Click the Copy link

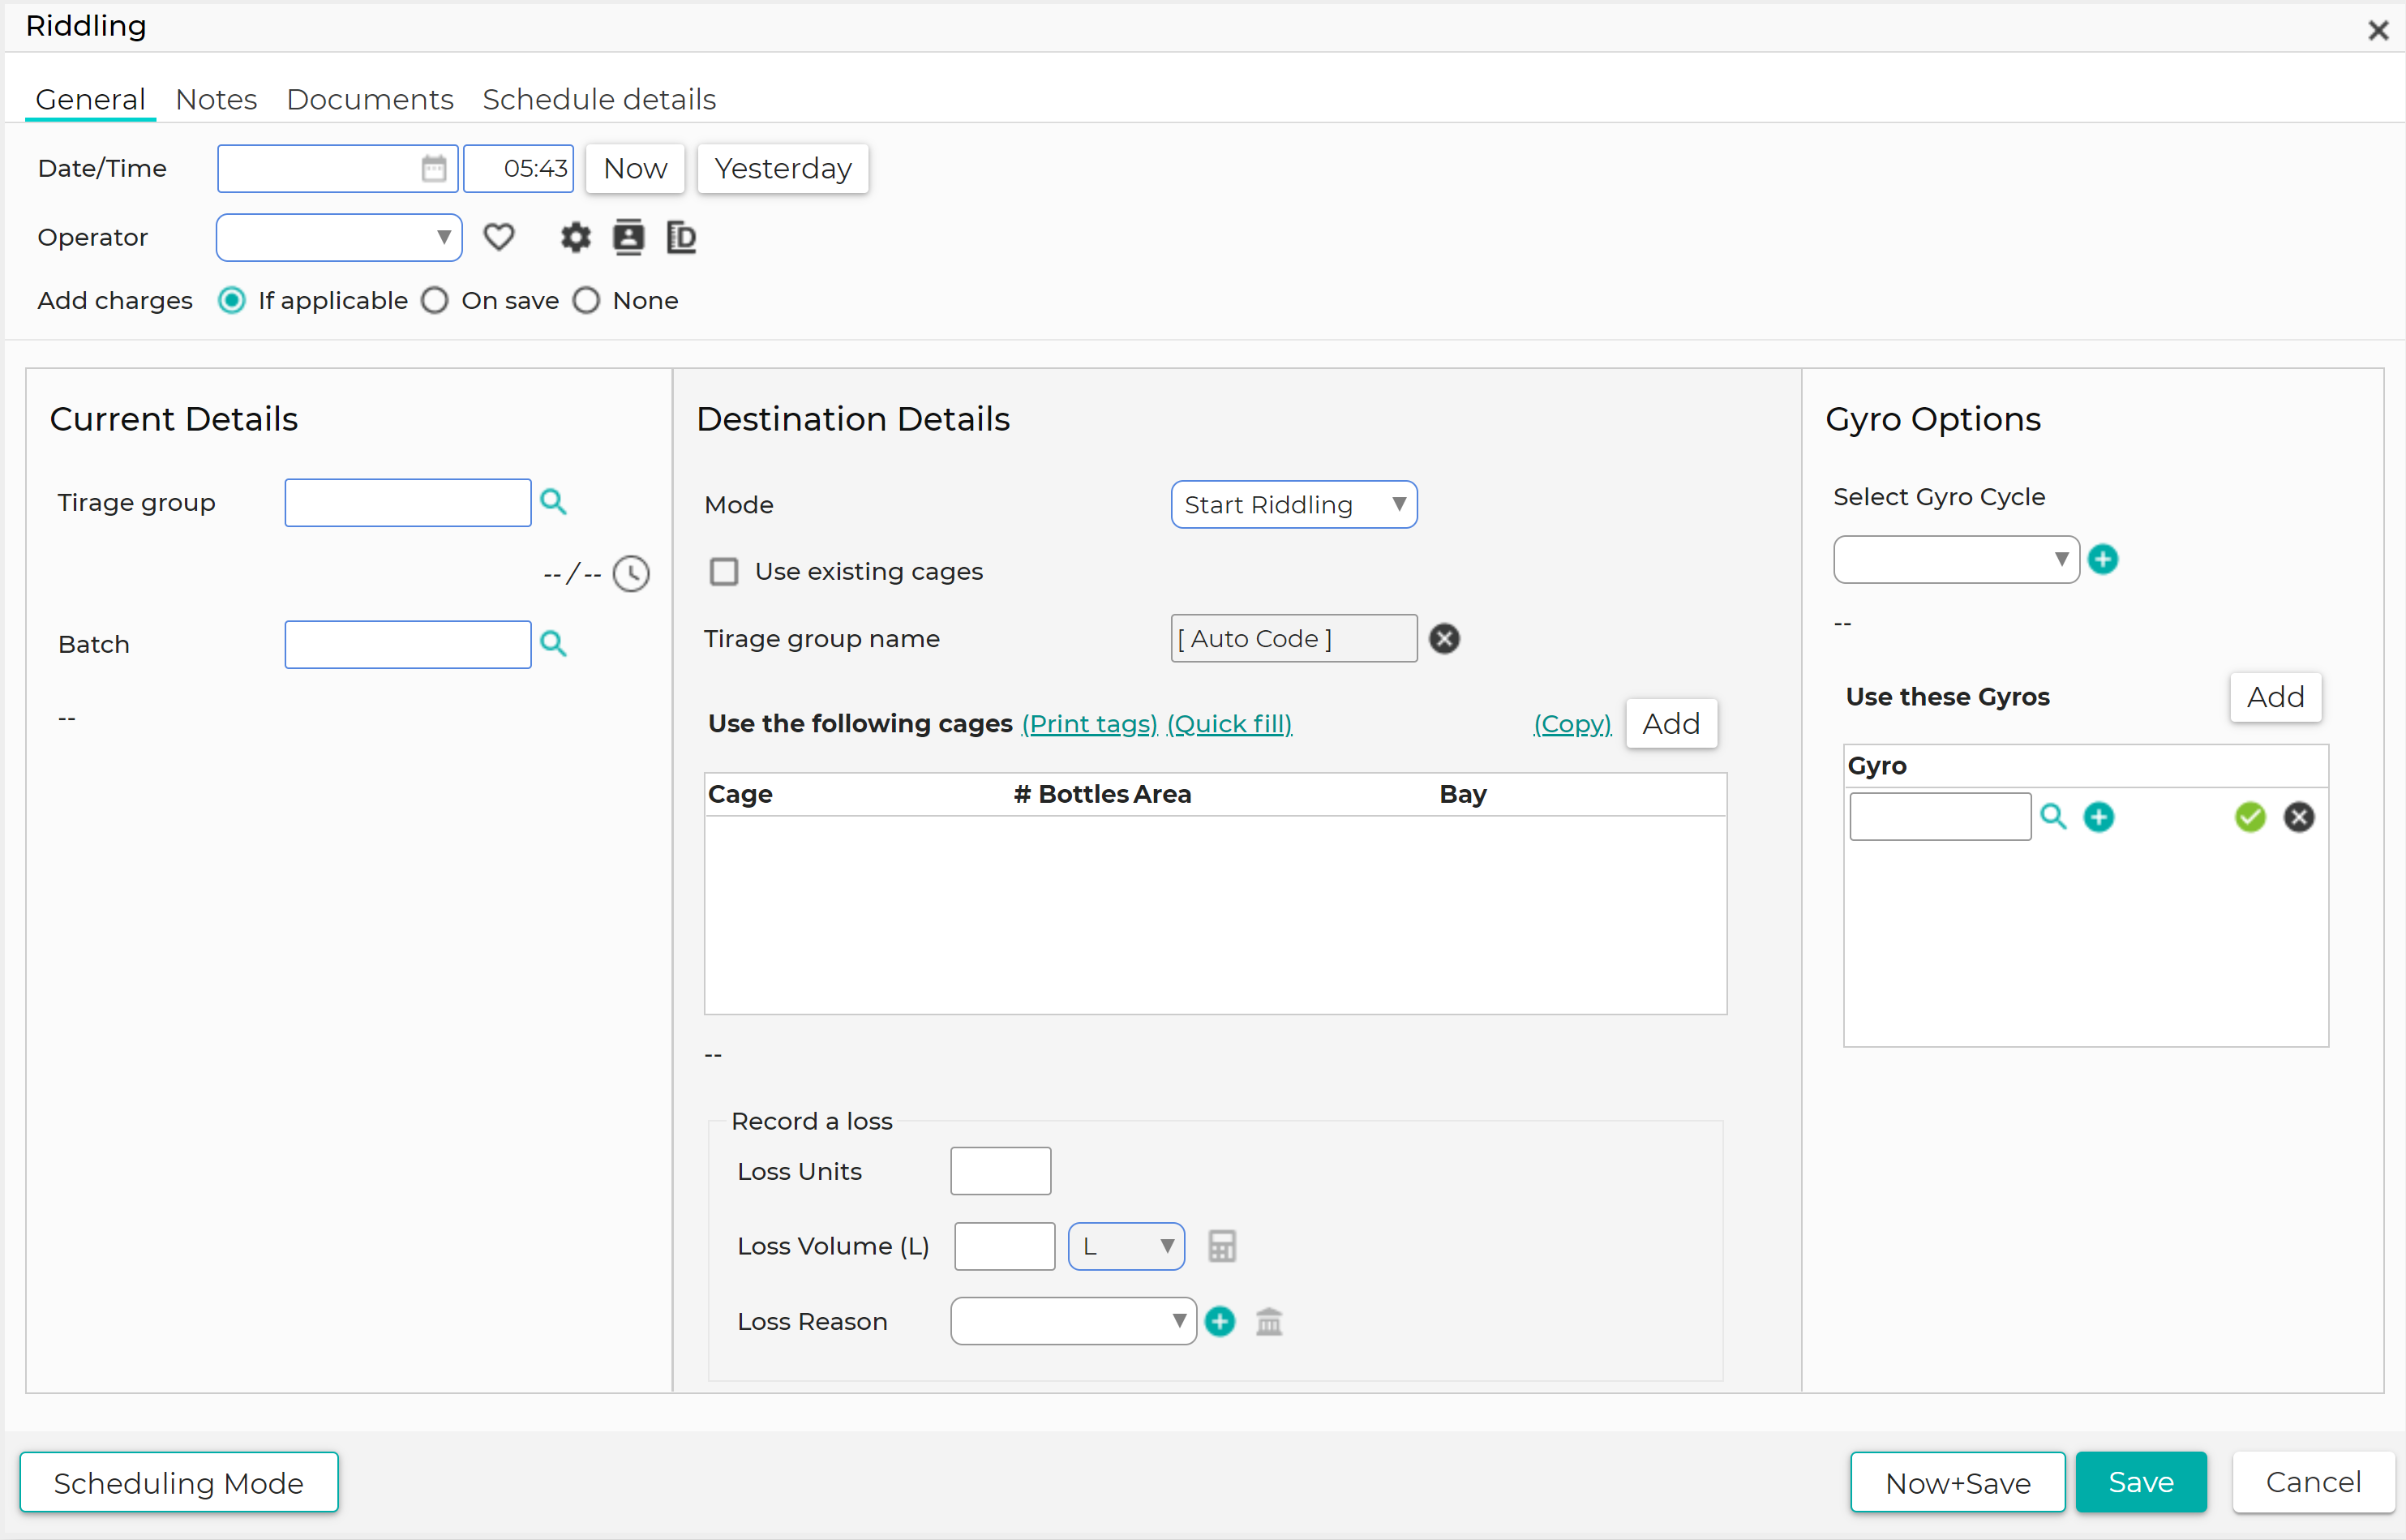tap(1572, 723)
